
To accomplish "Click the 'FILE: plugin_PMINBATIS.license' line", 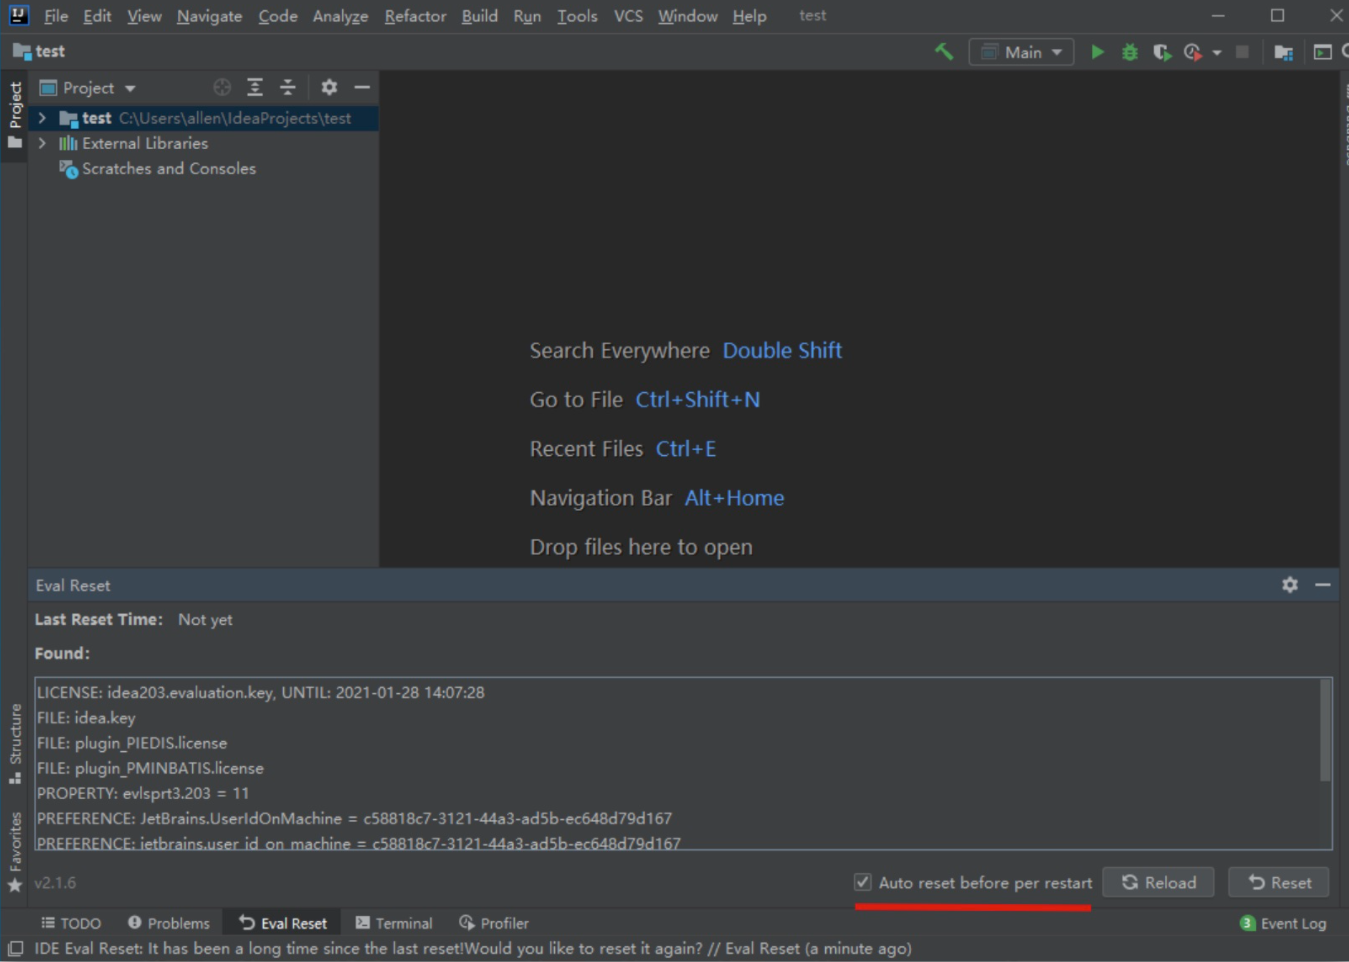I will point(150,768).
